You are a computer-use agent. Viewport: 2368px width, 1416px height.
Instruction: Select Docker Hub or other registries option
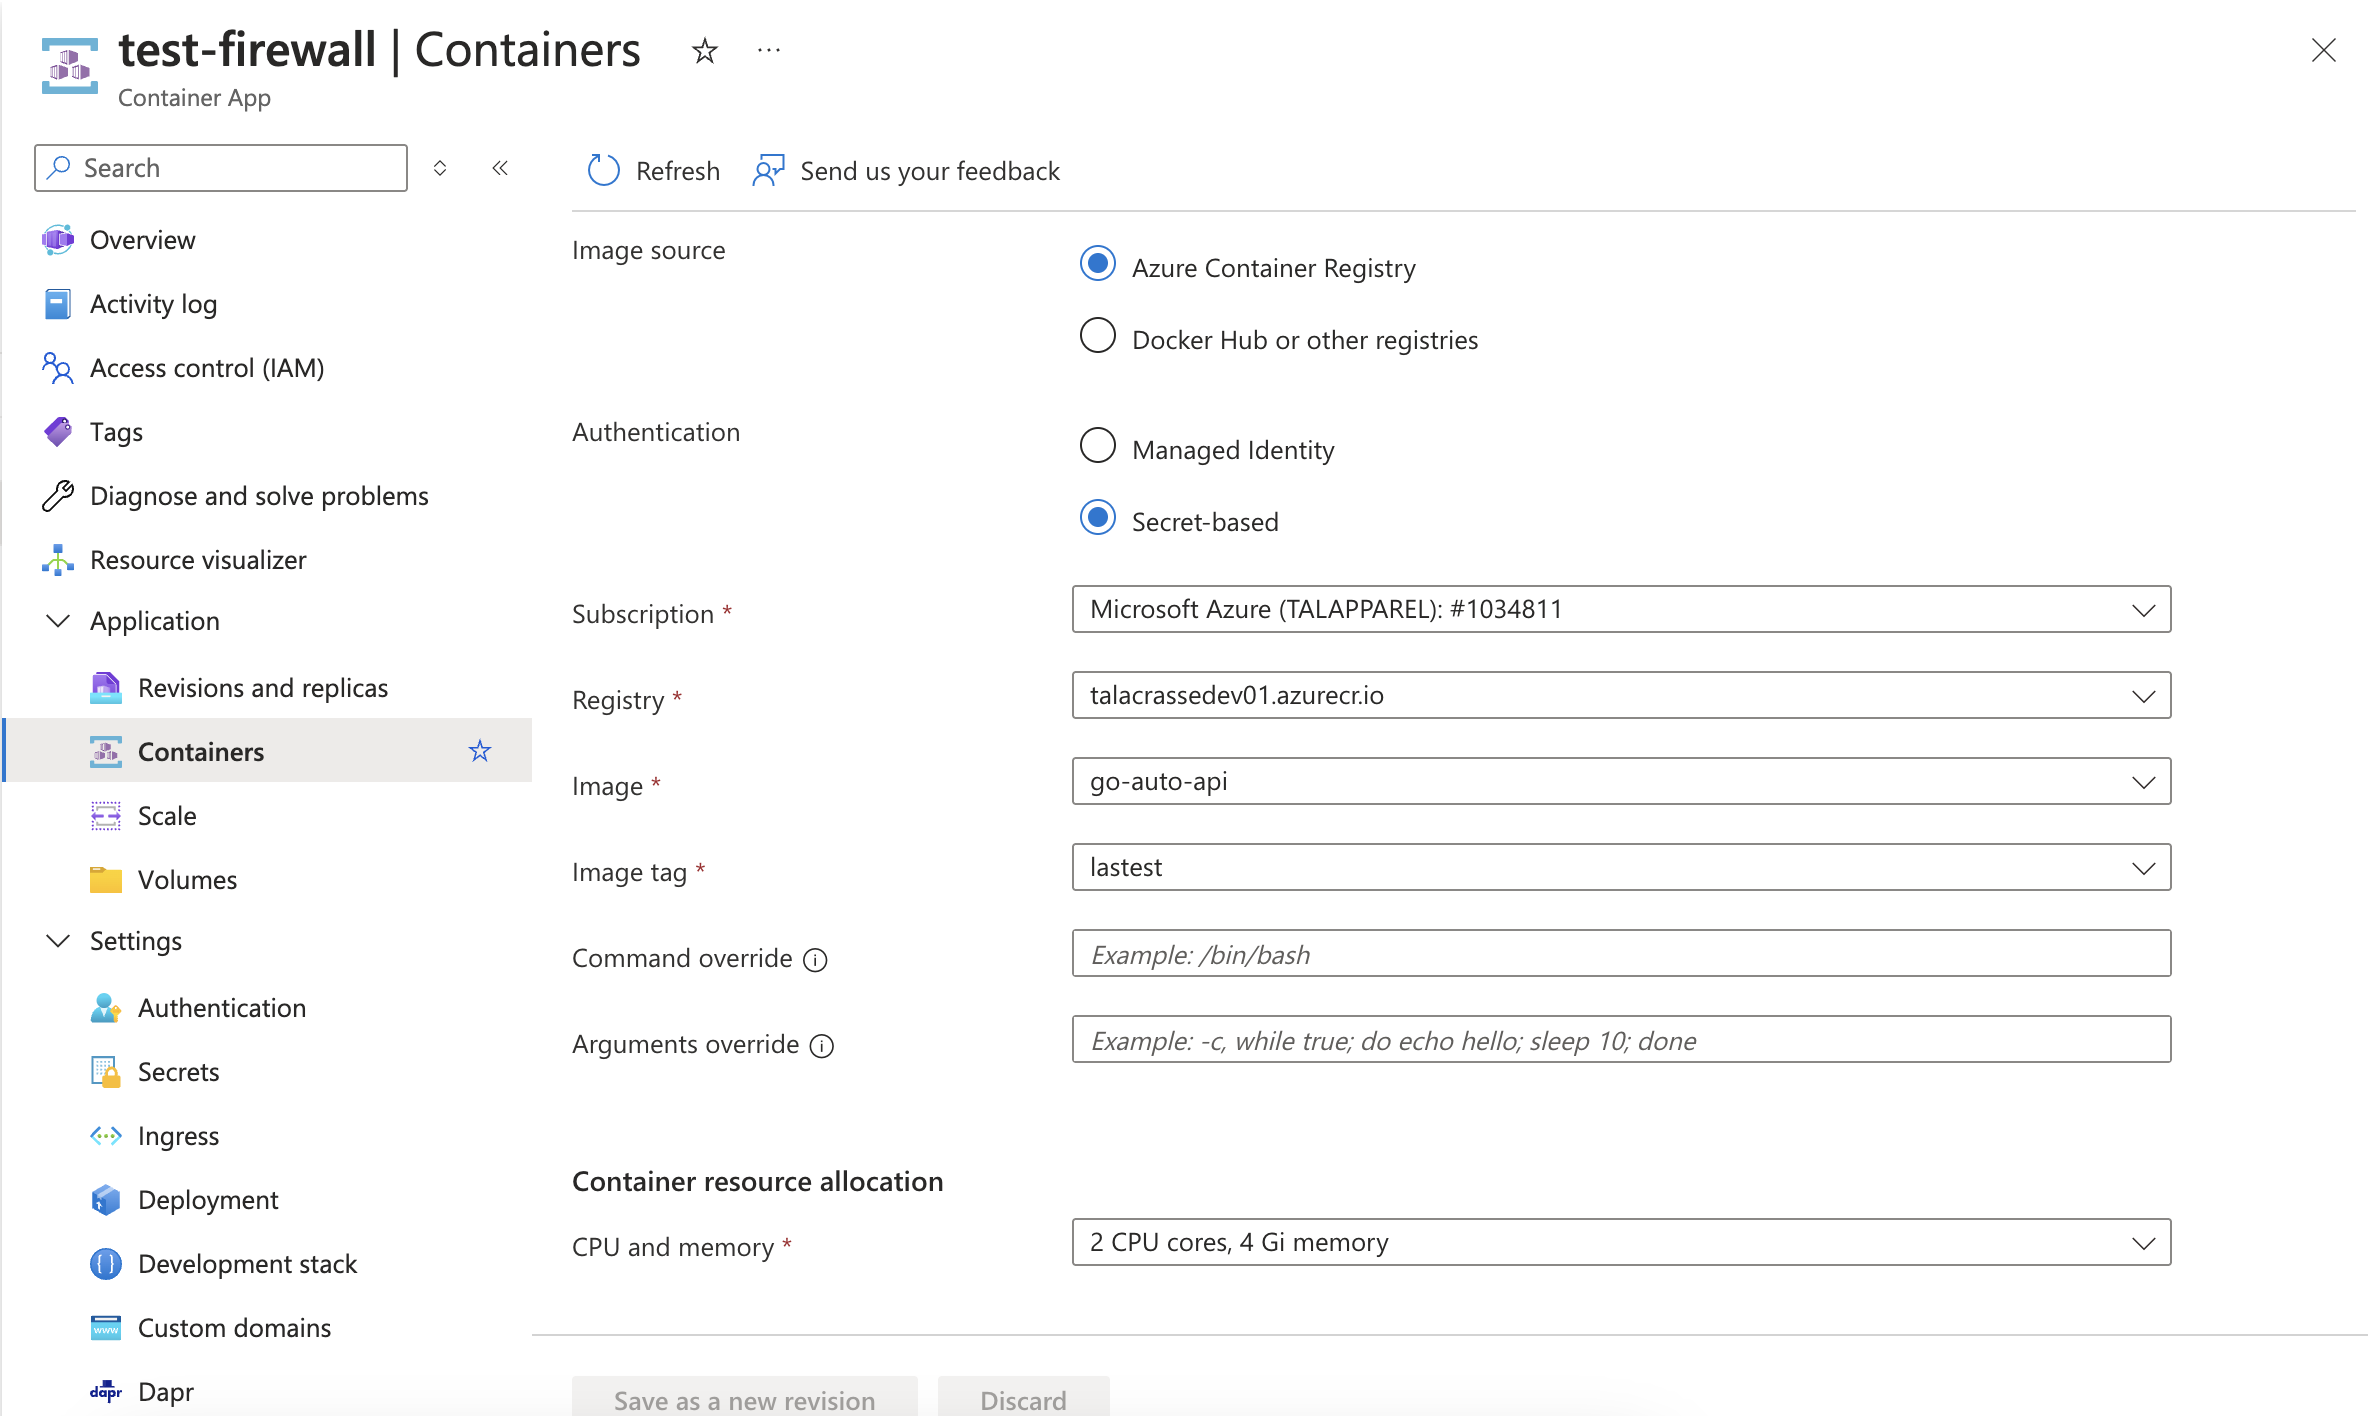pos(1098,336)
